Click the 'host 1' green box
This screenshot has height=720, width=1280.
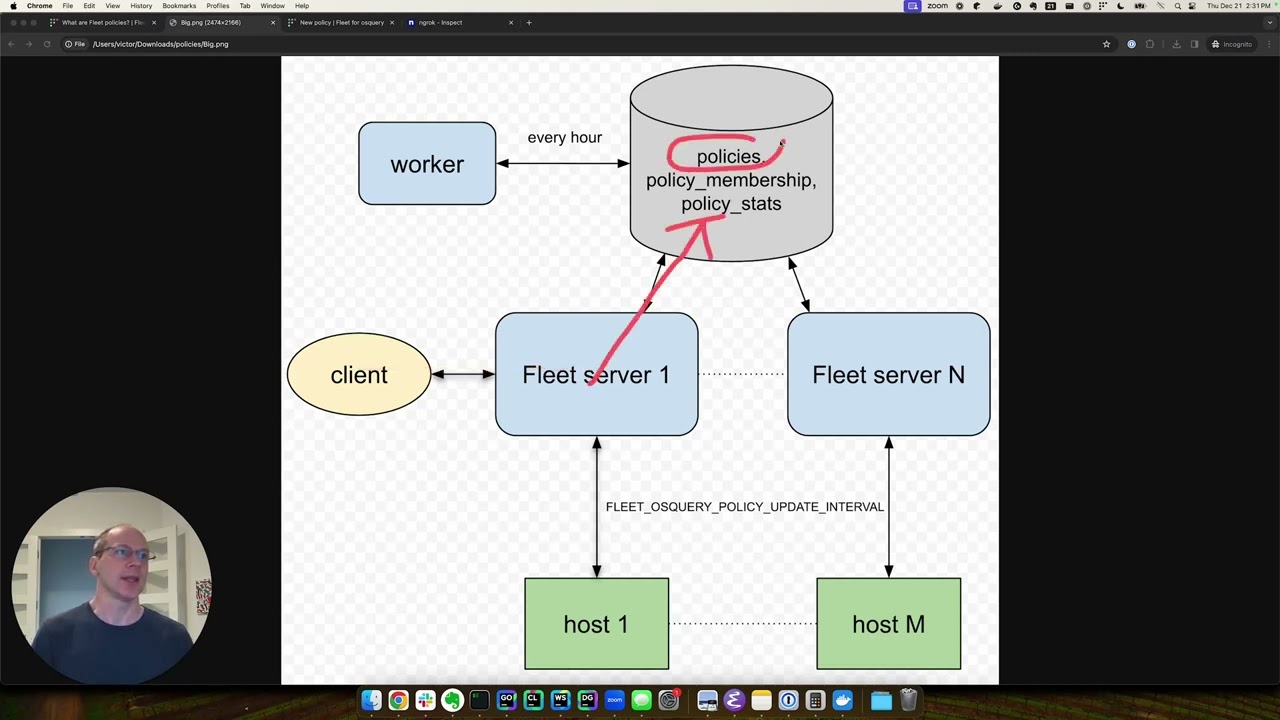click(597, 624)
